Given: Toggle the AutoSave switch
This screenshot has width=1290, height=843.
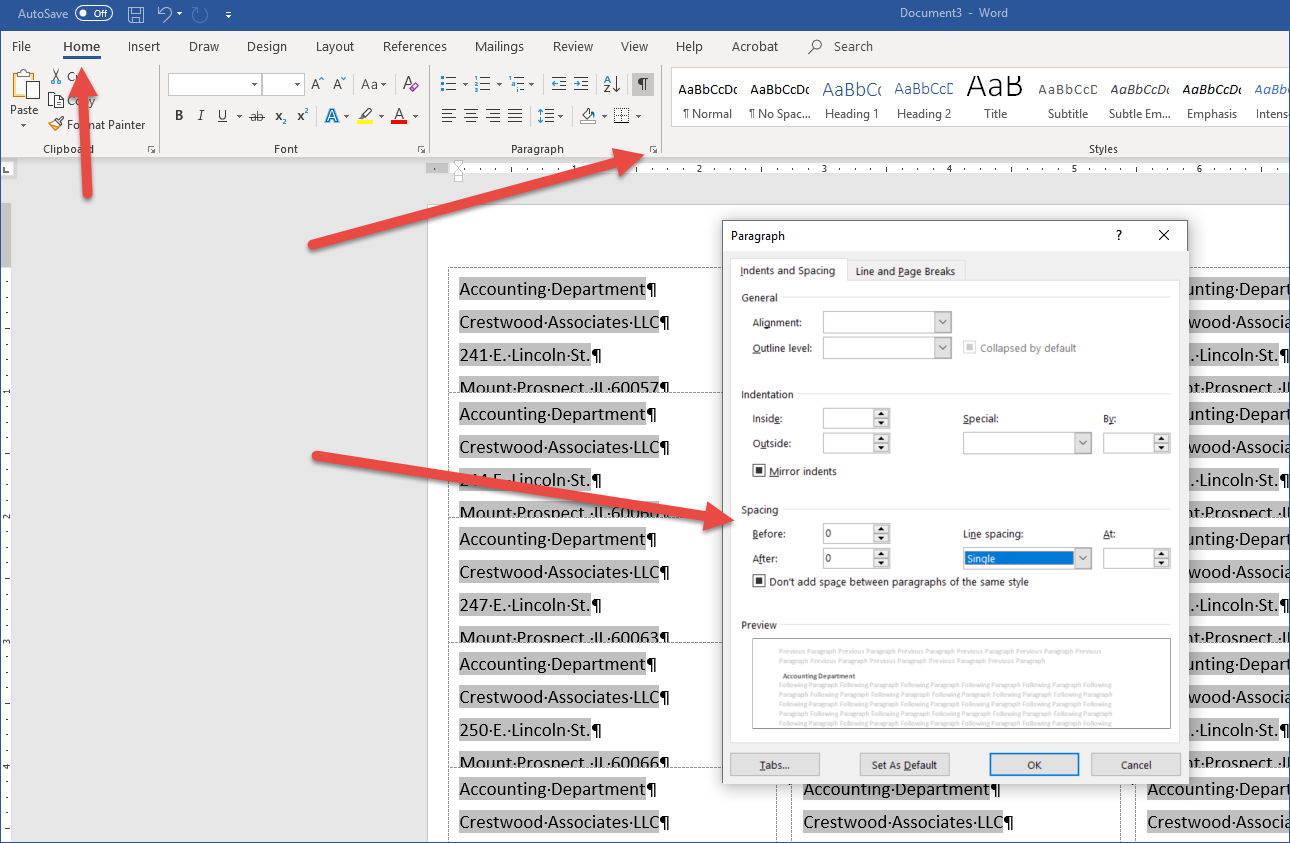Looking at the screenshot, I should point(94,14).
